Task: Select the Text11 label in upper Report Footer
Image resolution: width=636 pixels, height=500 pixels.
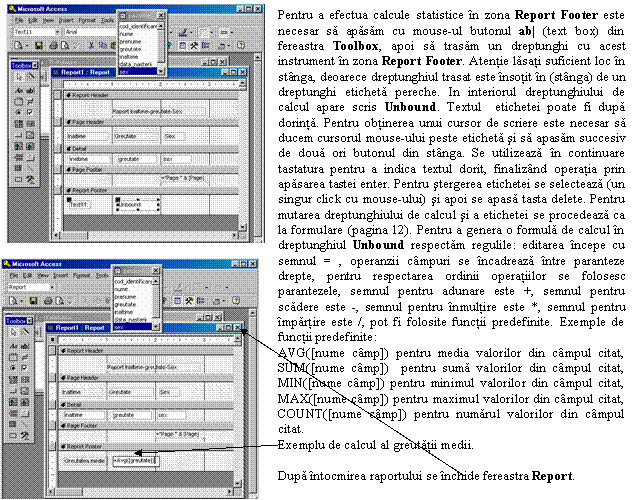Action: [x=80, y=204]
